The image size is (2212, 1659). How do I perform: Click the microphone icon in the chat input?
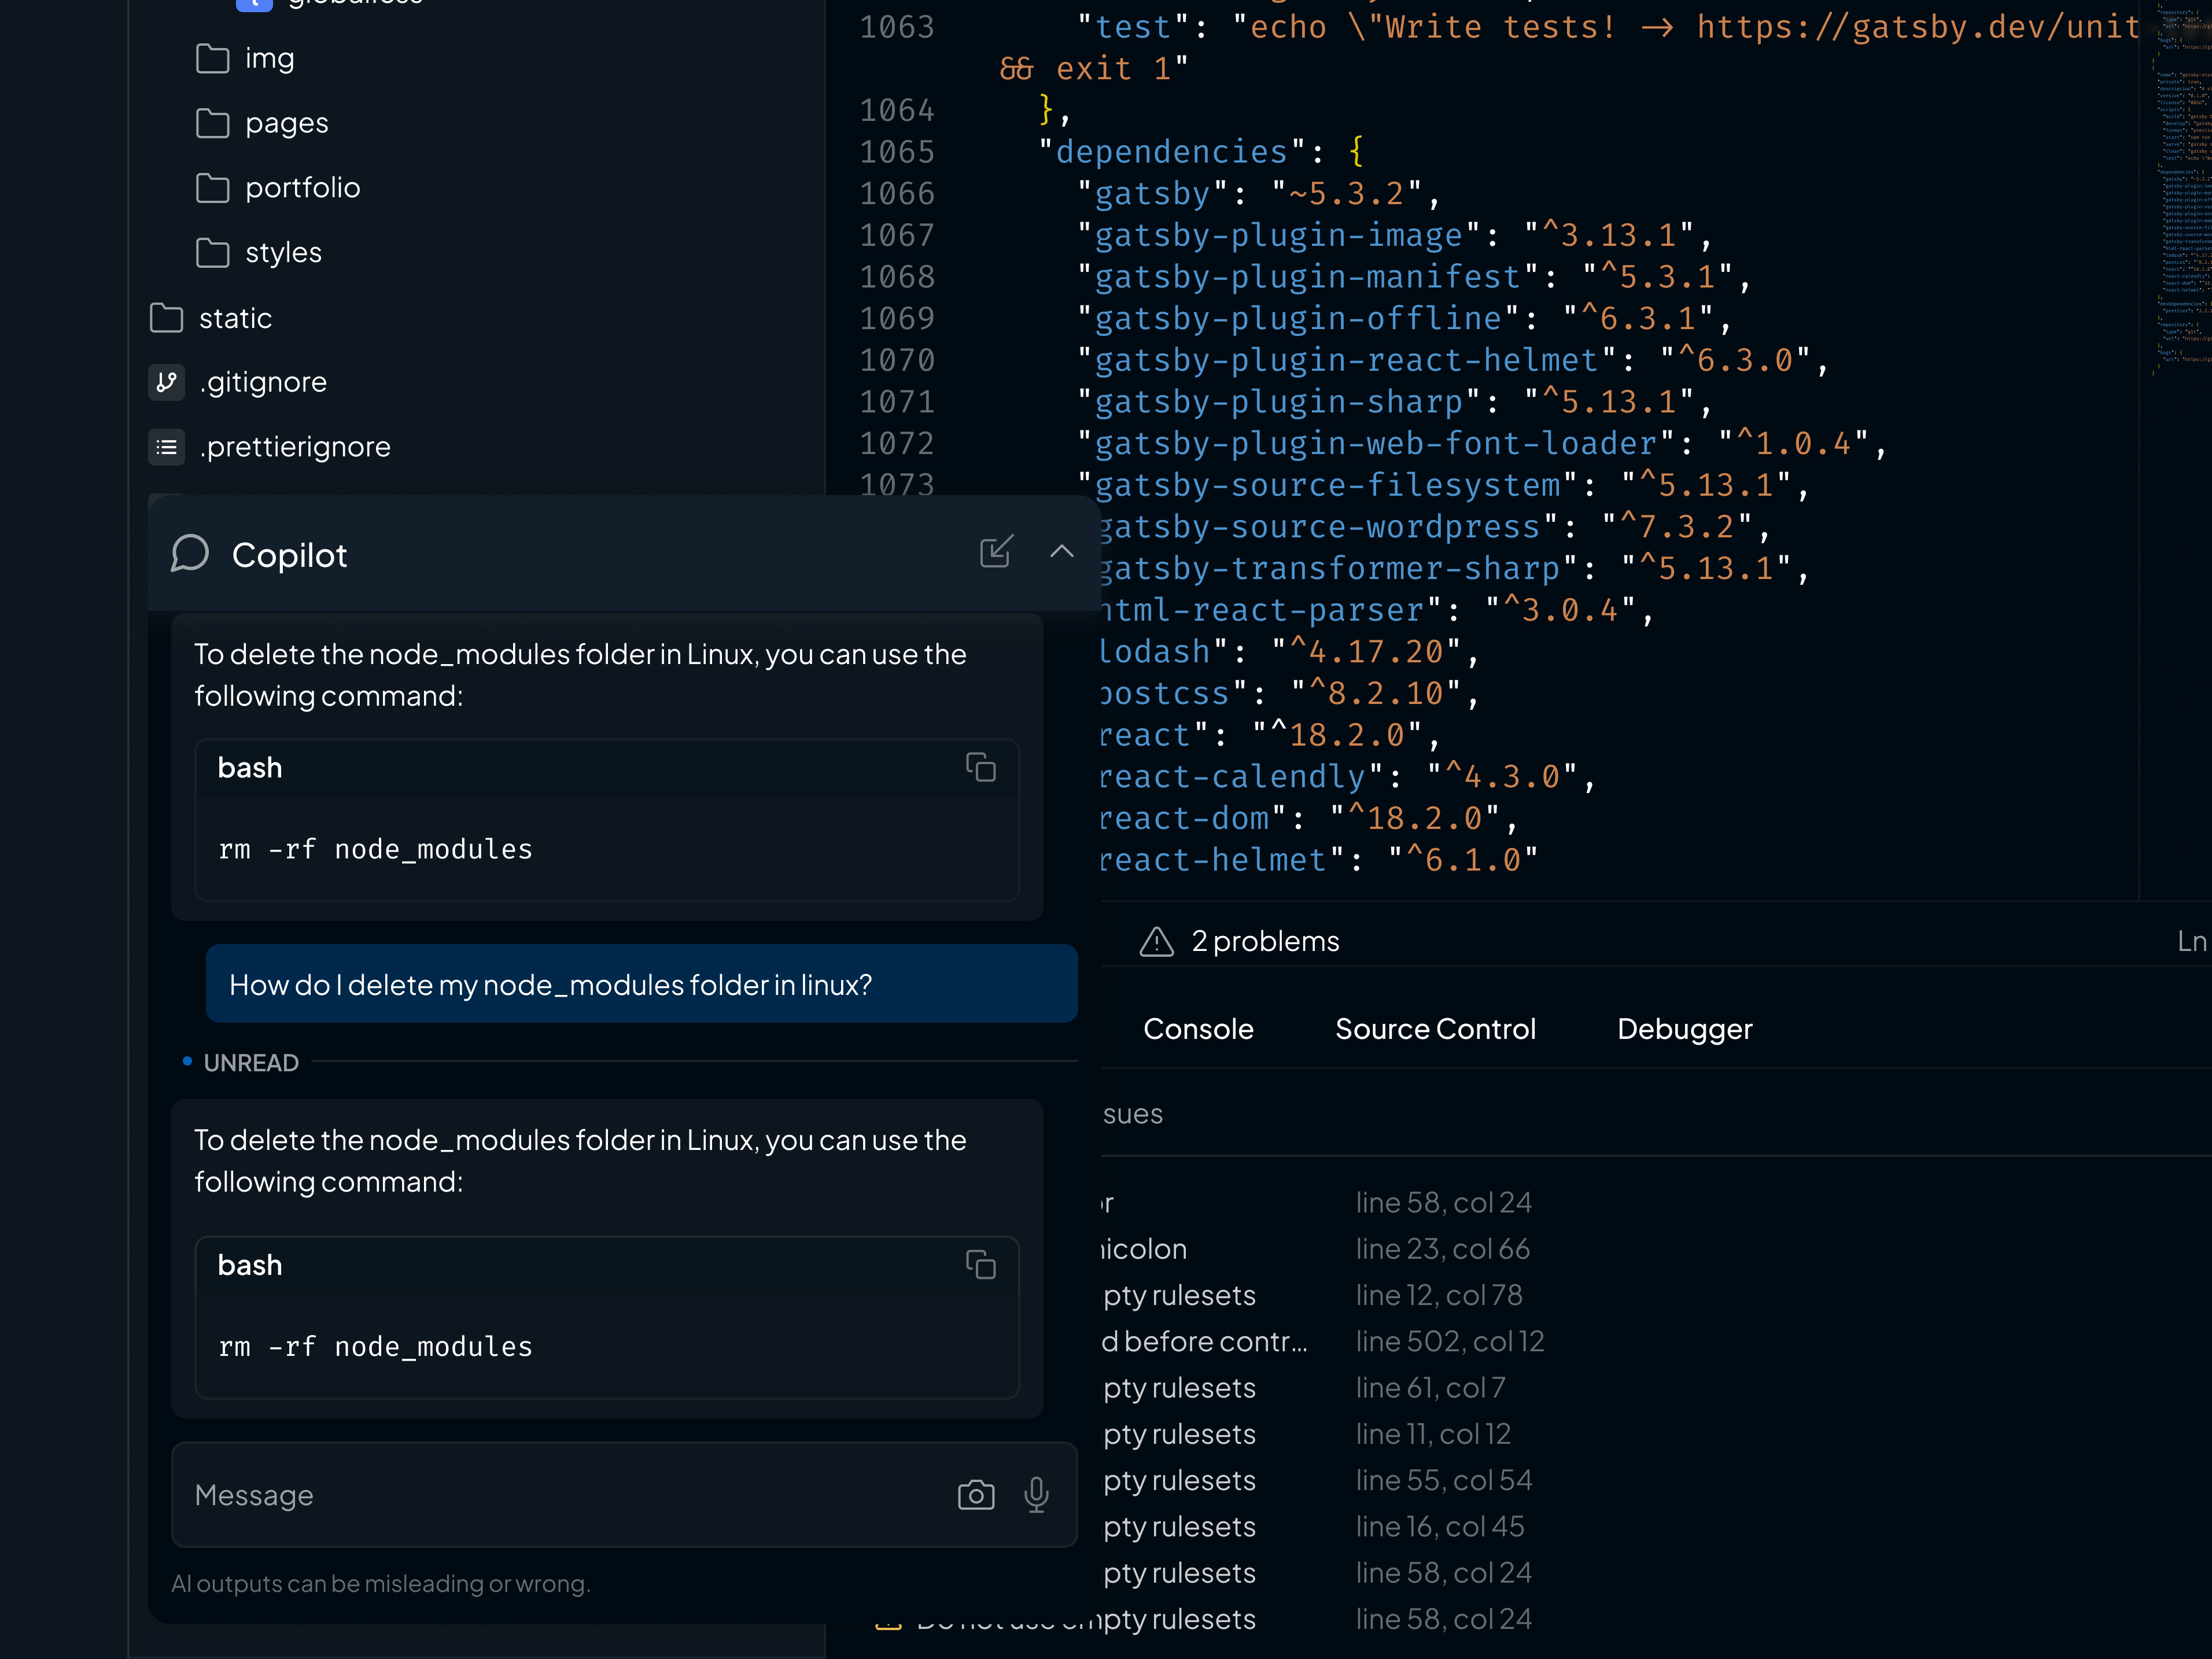pyautogui.click(x=1036, y=1494)
